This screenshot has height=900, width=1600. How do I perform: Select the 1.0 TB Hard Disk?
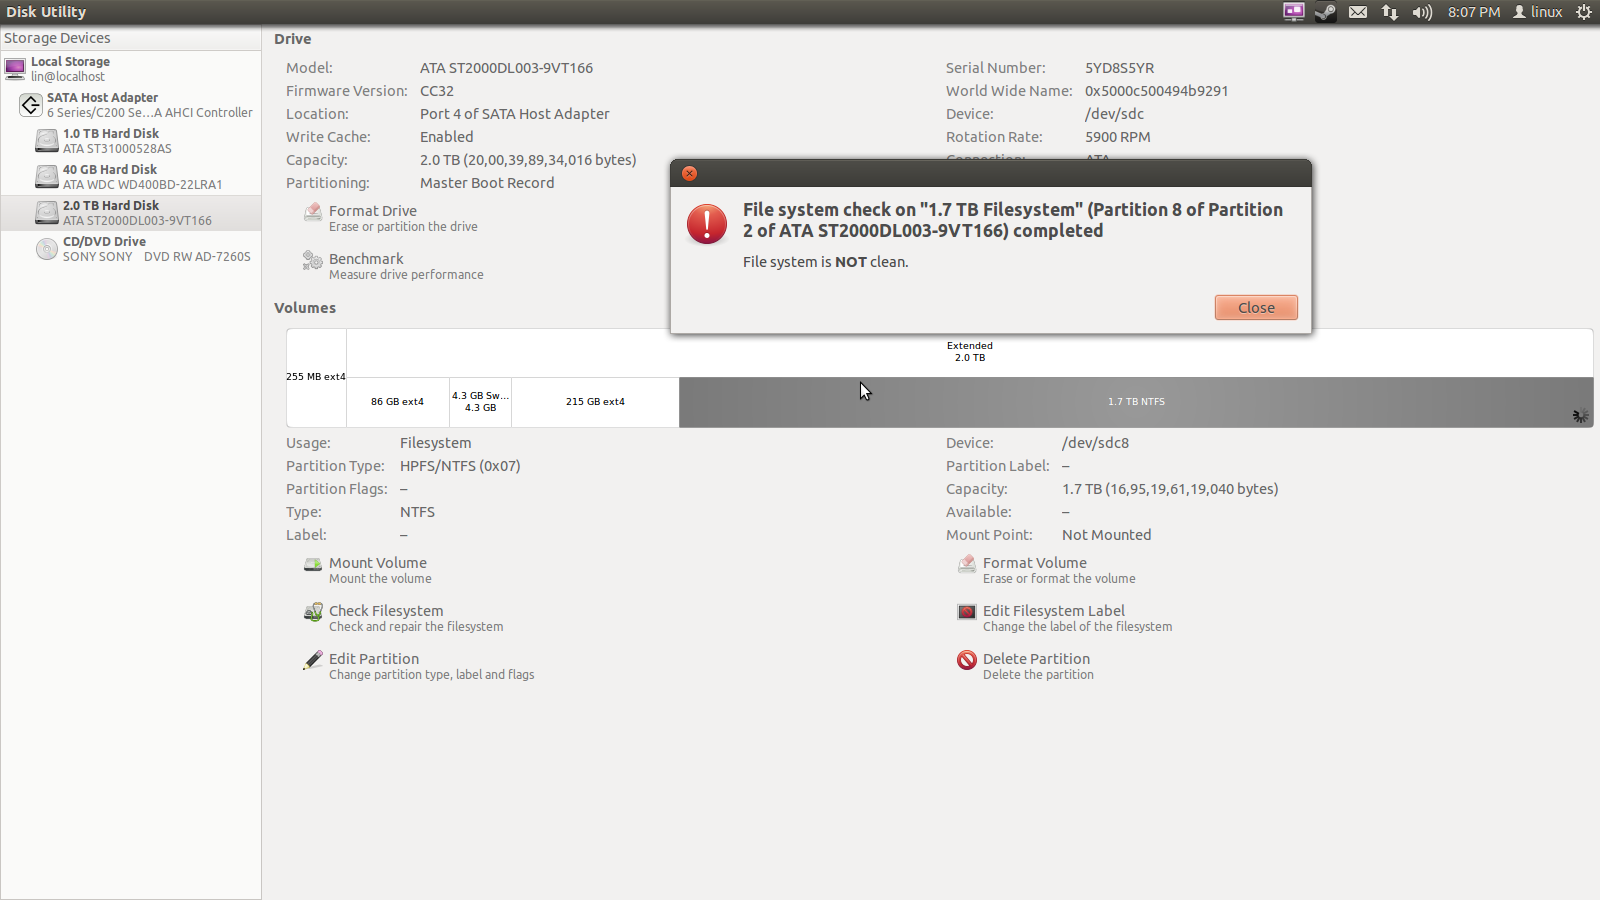pyautogui.click(x=110, y=141)
